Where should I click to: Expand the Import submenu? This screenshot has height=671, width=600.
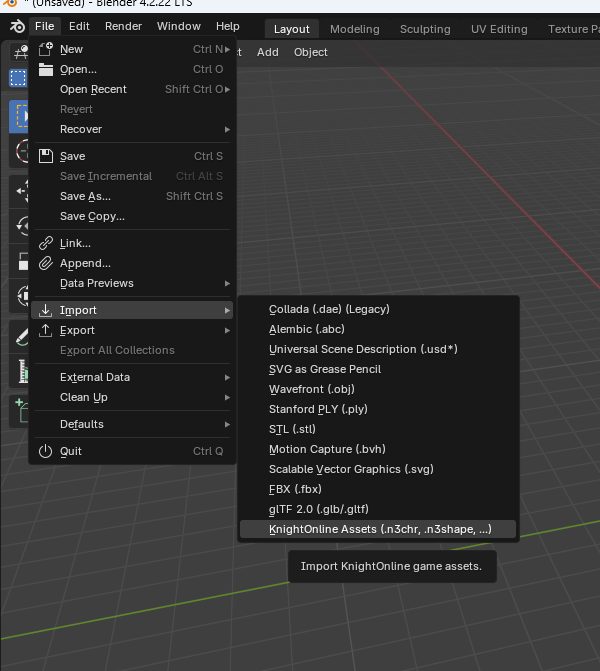227,310
